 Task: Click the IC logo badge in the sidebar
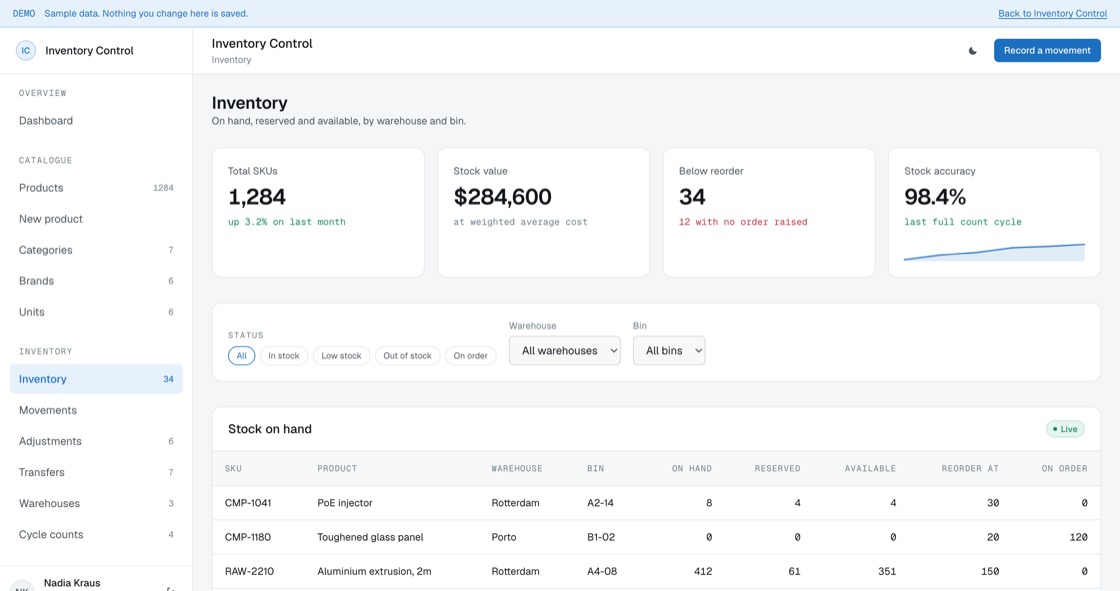point(26,51)
